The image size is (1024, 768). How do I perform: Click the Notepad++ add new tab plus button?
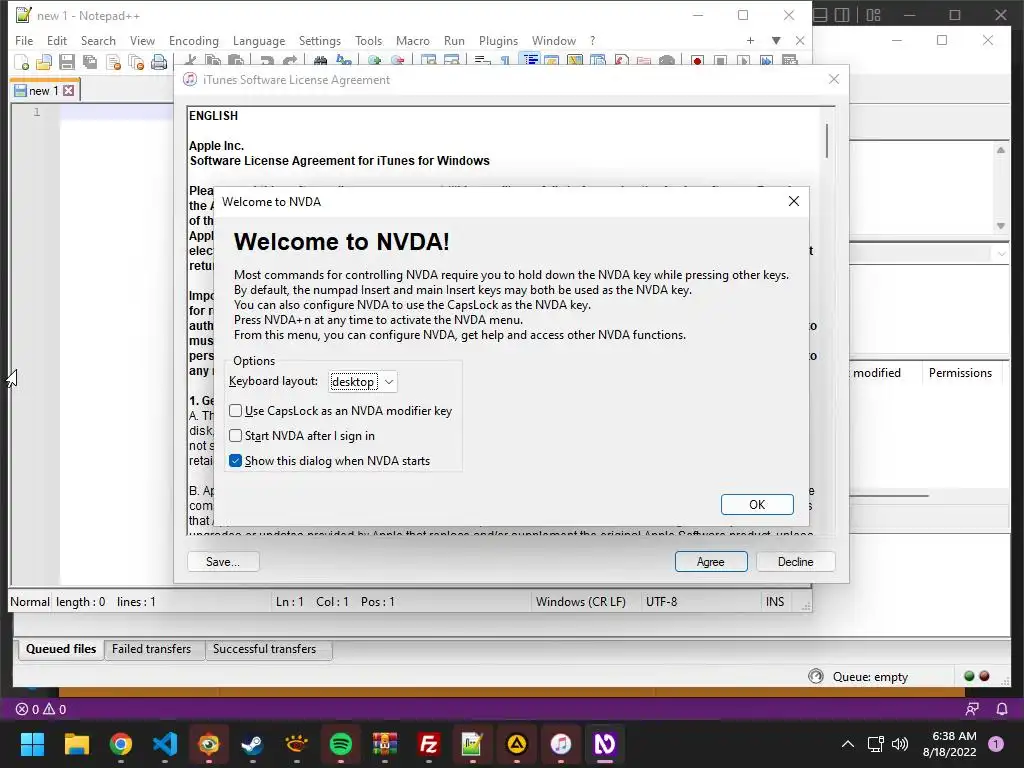pos(750,40)
